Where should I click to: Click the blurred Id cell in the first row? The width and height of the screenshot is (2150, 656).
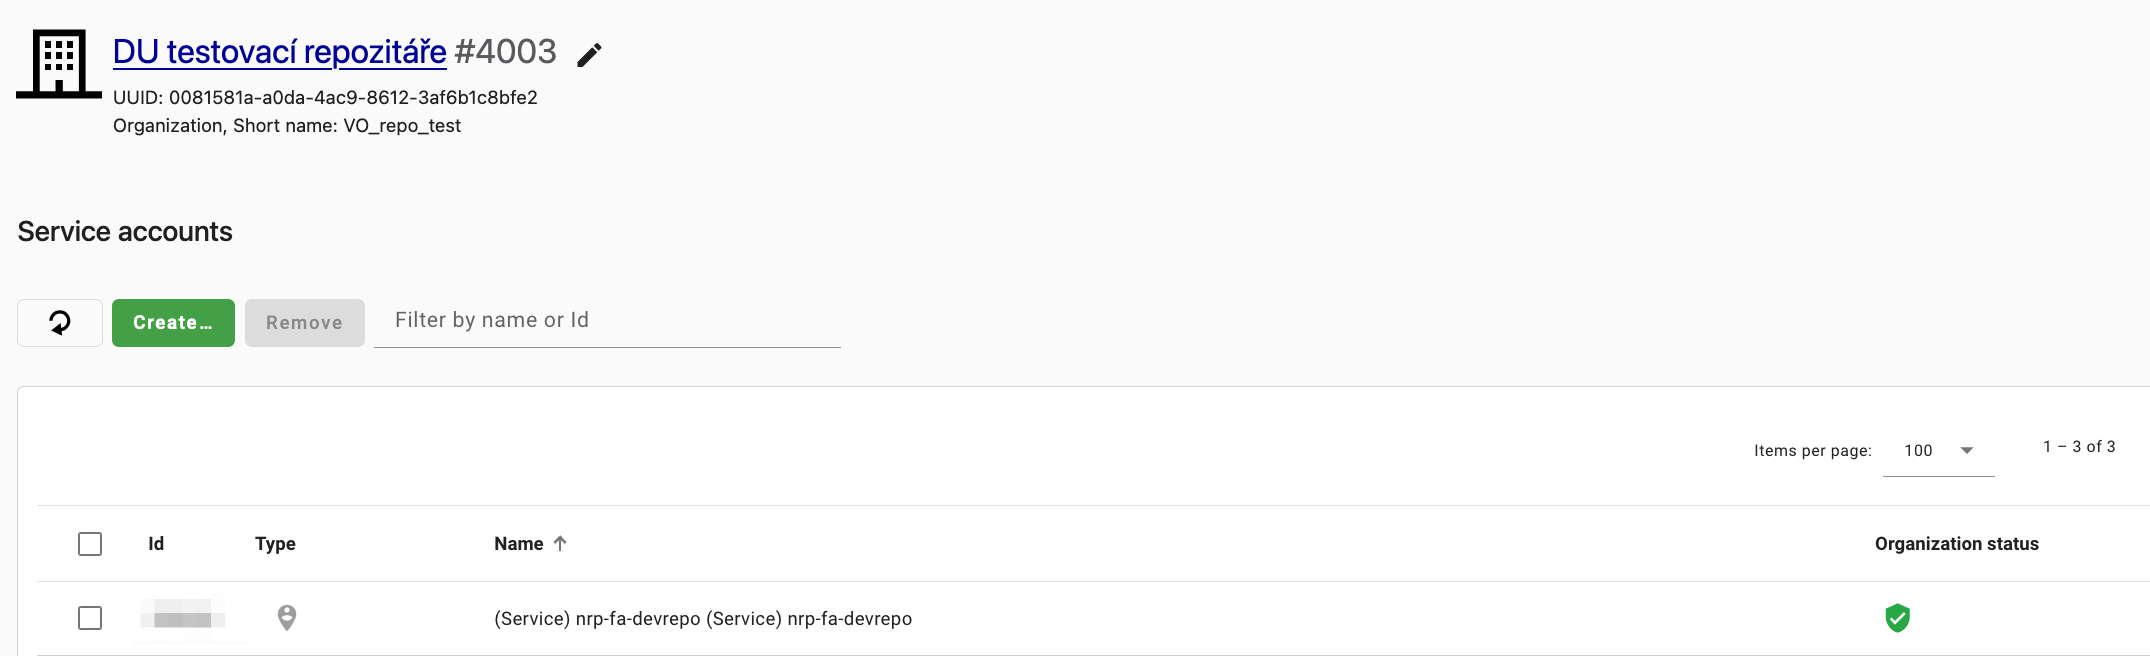[x=183, y=618]
